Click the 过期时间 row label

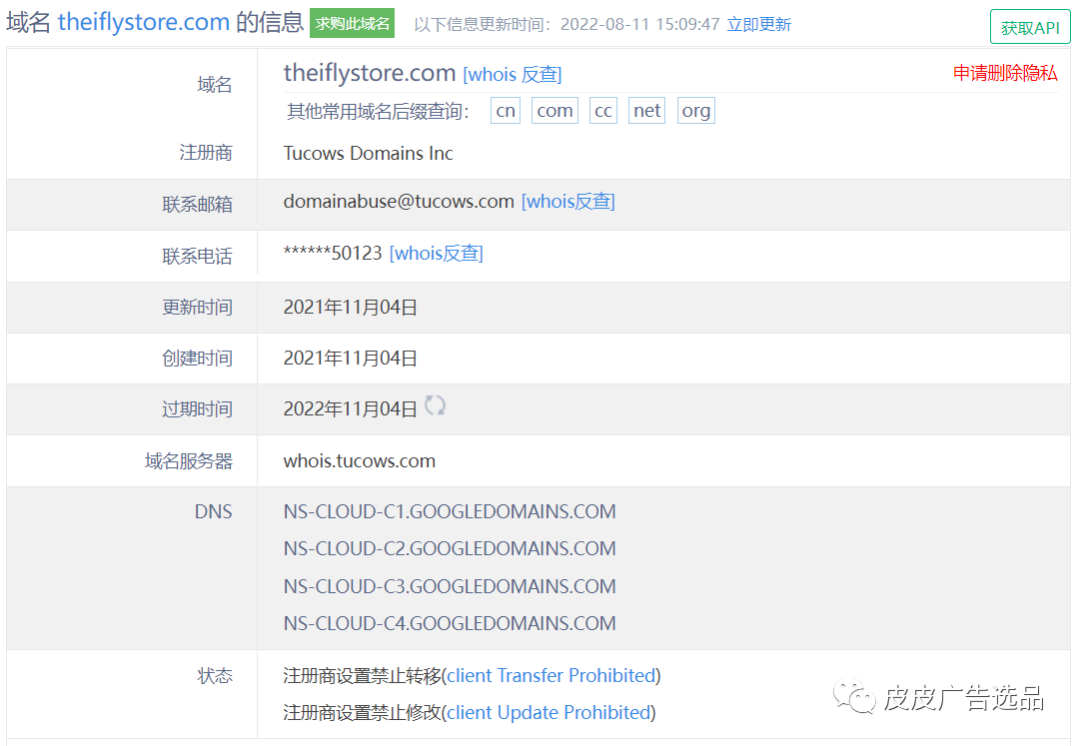(x=197, y=409)
